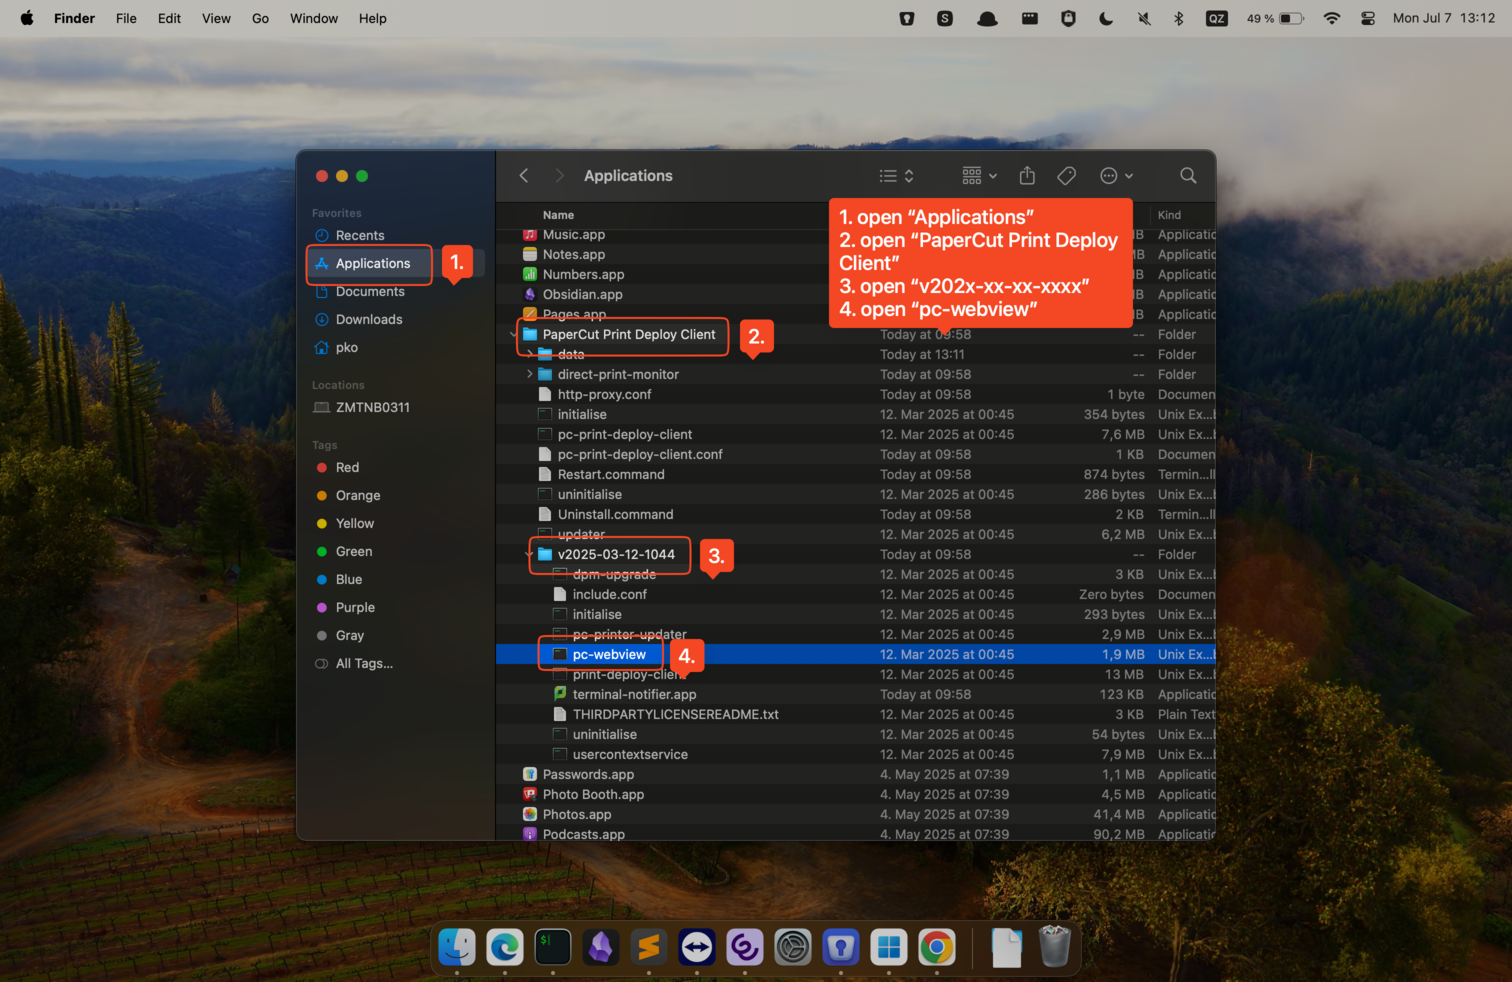Open the Go menu
This screenshot has width=1512, height=982.
tap(260, 18)
